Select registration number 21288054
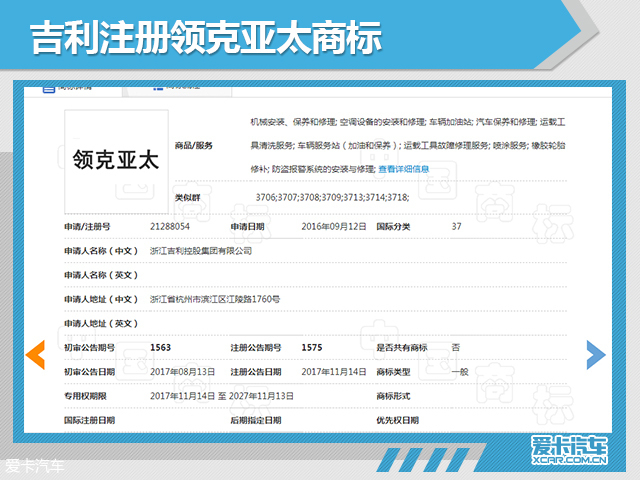Screen dimensions: 640x480 tap(170, 227)
